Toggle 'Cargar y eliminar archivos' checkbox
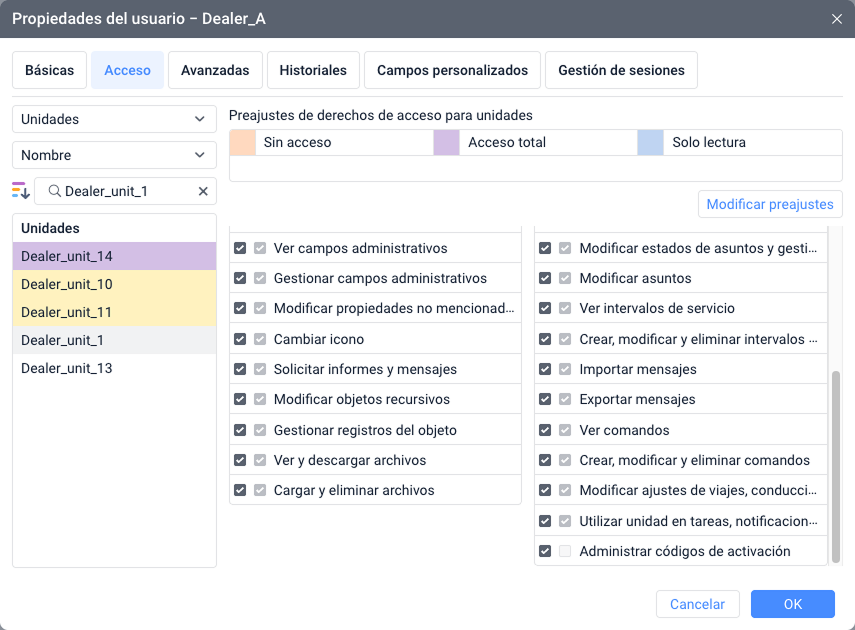The height and width of the screenshot is (630, 855). coord(240,490)
